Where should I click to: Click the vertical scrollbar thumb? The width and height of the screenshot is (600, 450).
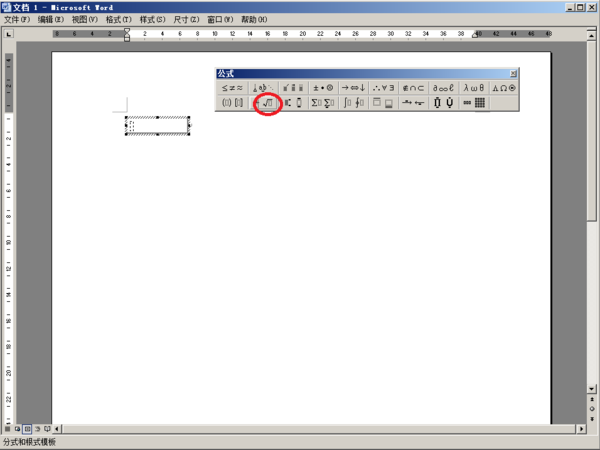click(592, 130)
